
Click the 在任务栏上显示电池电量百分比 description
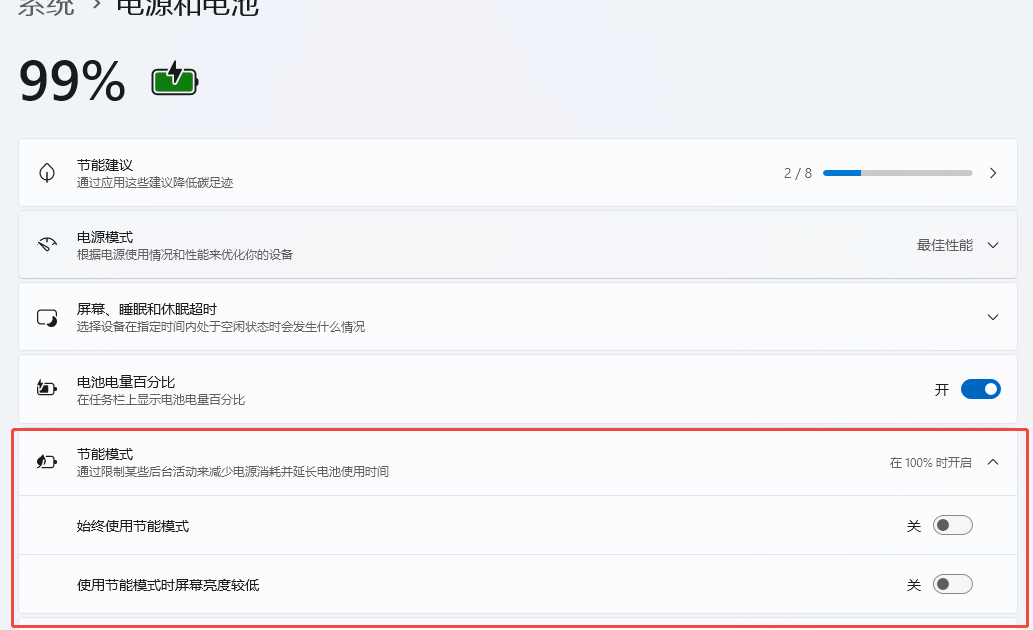click(x=161, y=399)
